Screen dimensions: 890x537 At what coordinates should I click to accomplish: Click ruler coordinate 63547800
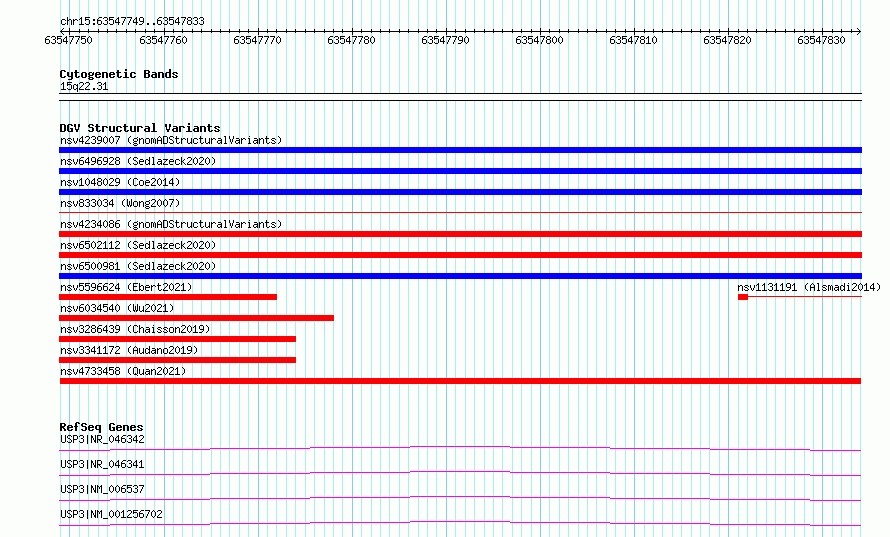point(539,40)
